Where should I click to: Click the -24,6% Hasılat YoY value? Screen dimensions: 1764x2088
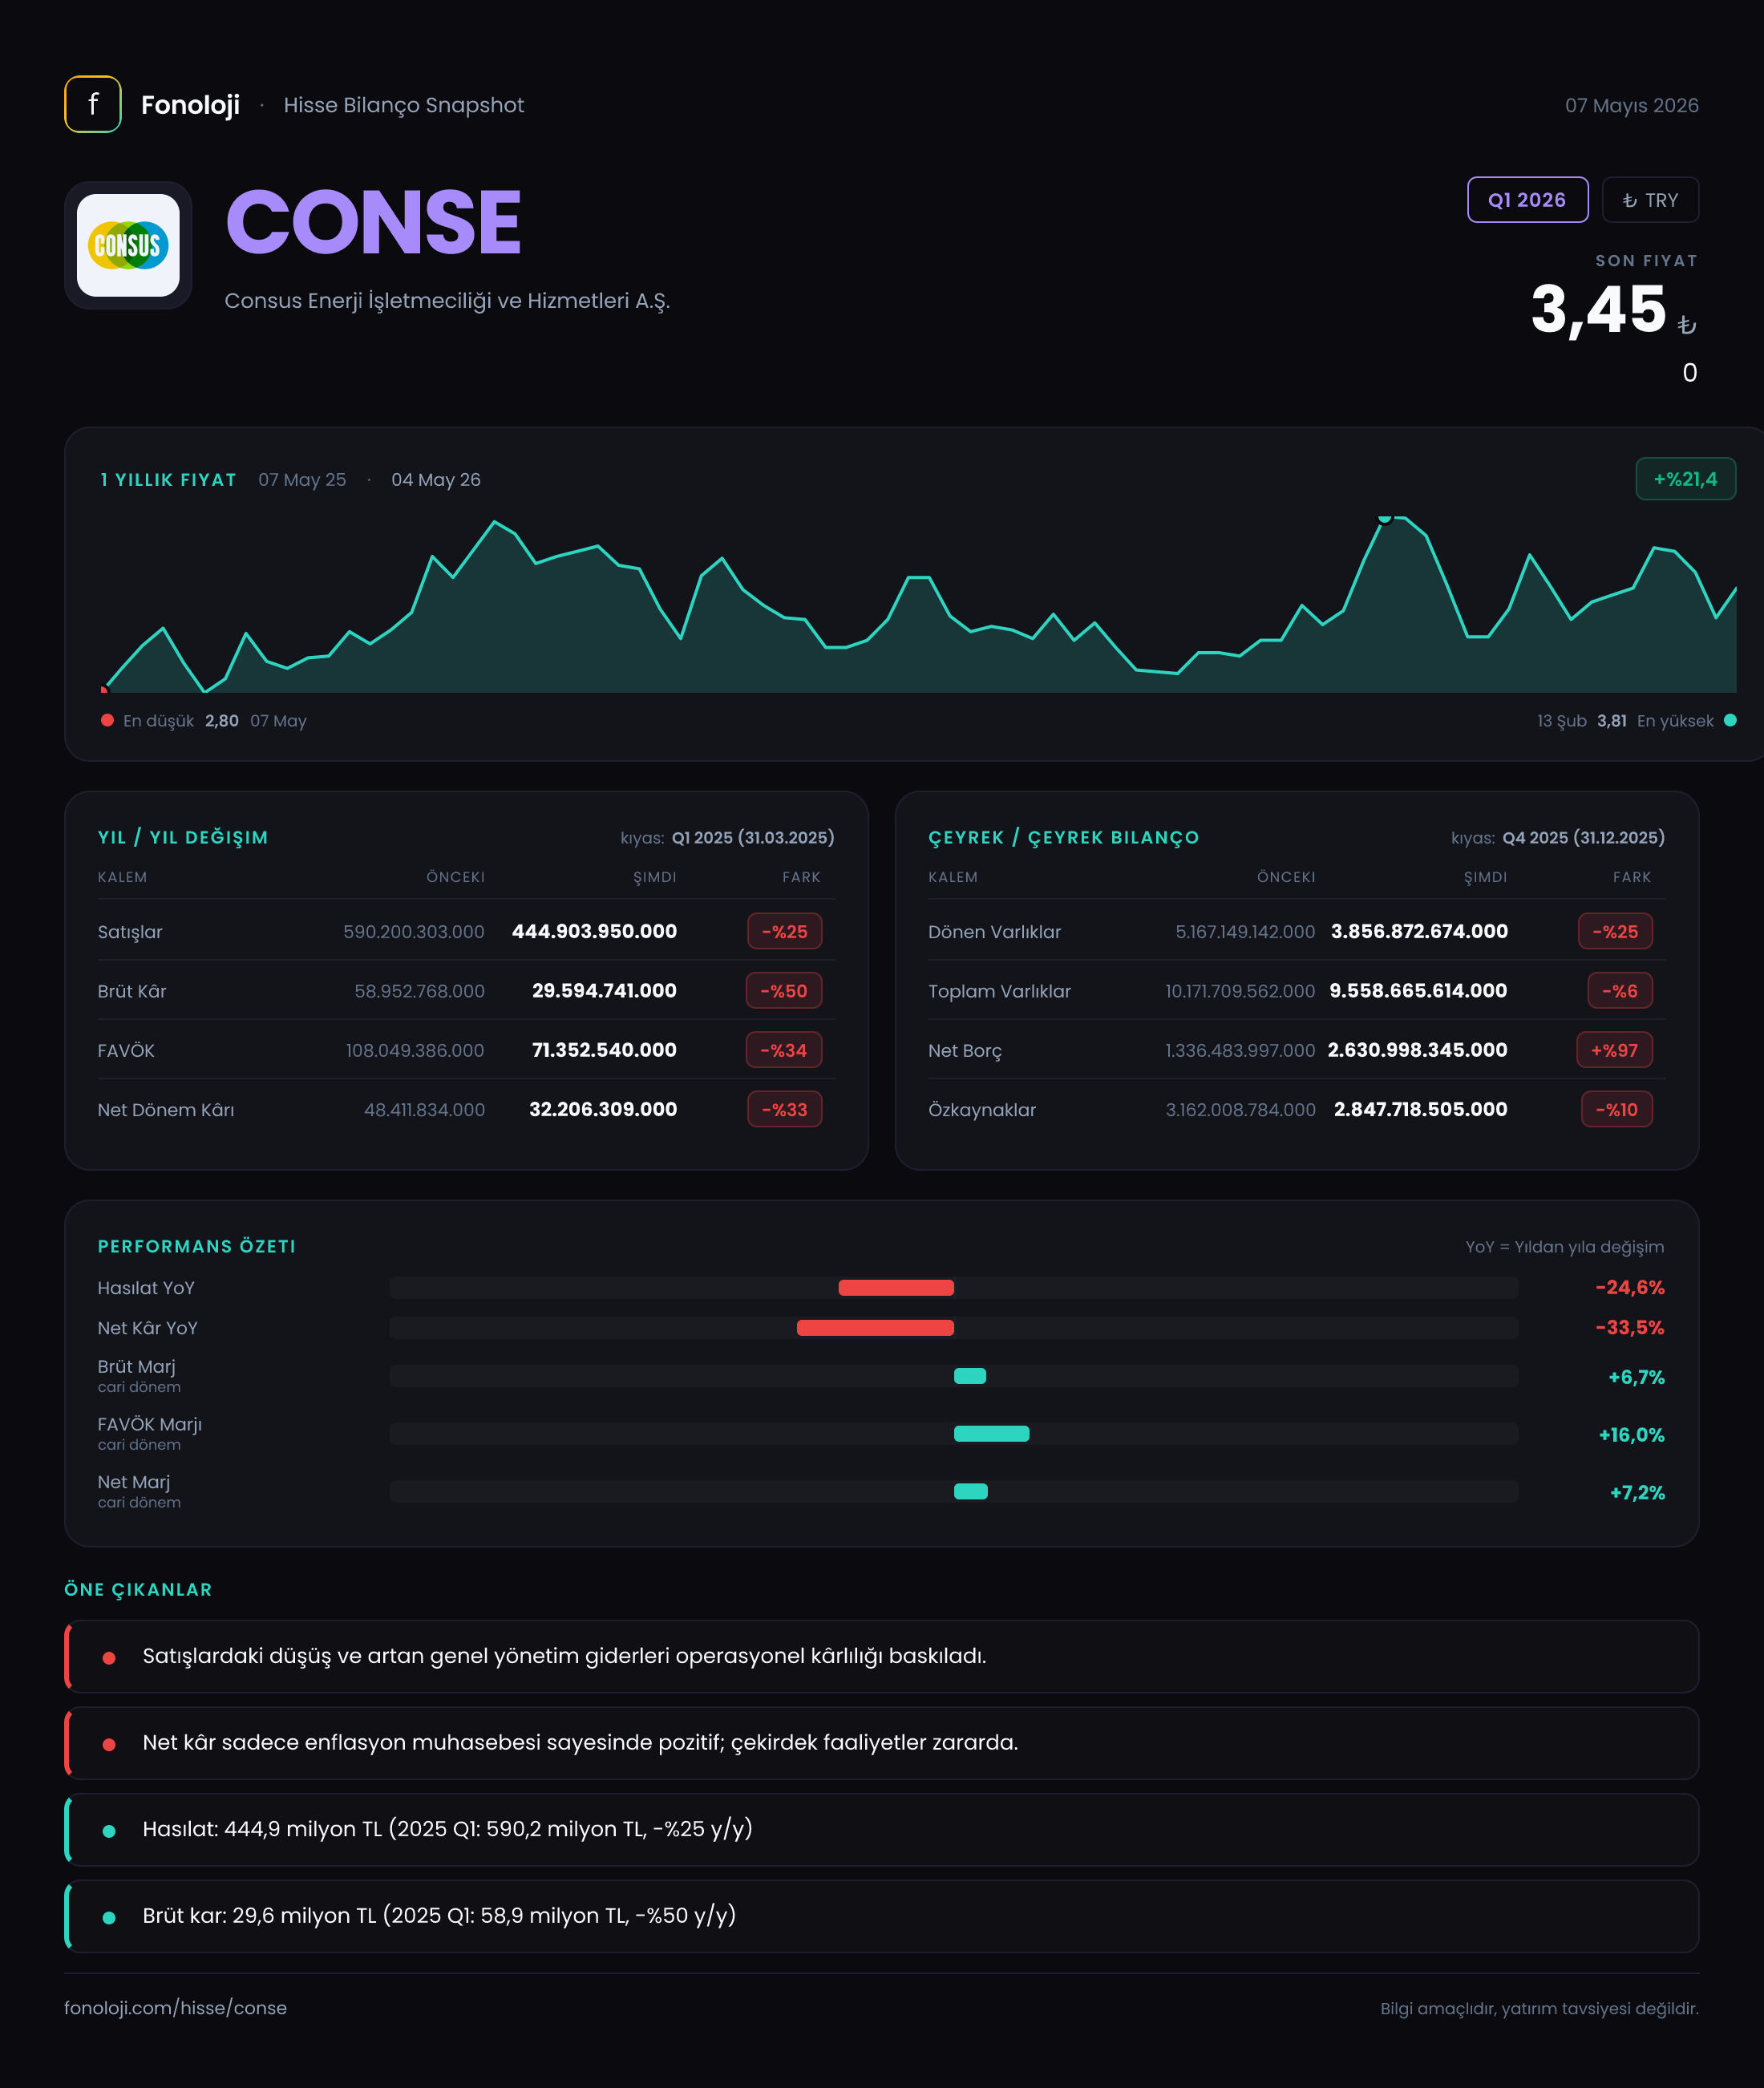tap(1630, 1288)
